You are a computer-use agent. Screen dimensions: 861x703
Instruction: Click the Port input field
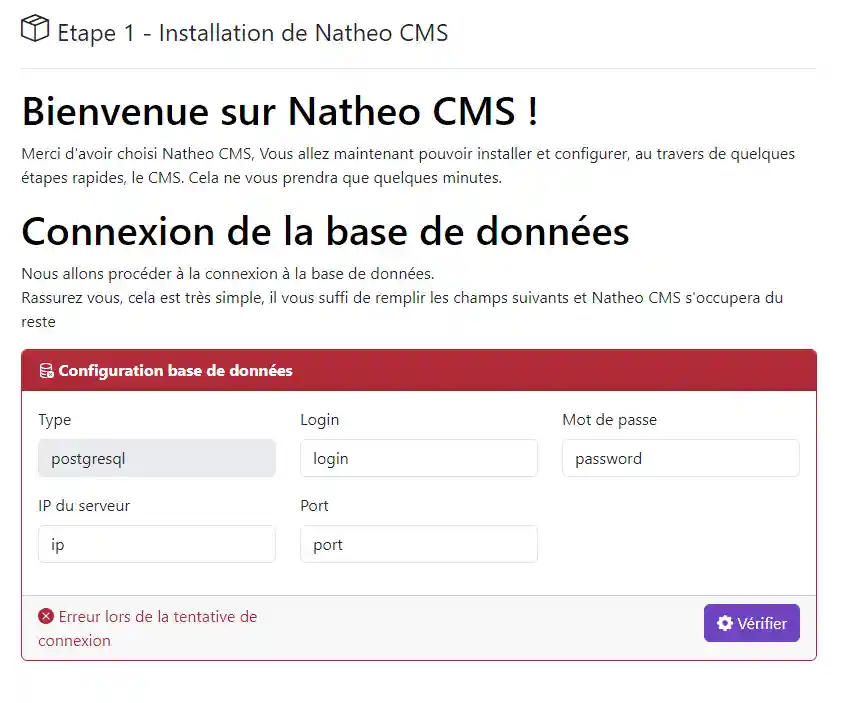(419, 544)
